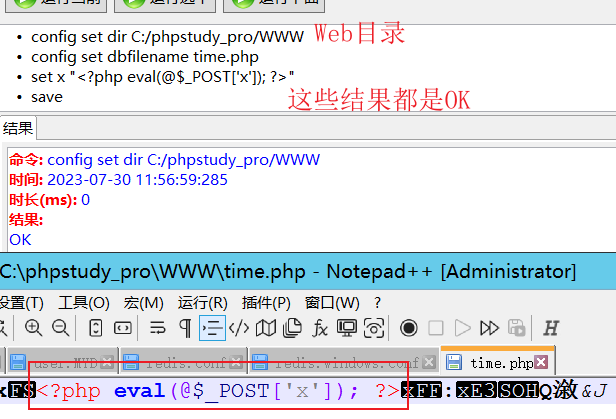Toggle word wrap in Notepad++ toolbar
616x419 pixels.
158,328
